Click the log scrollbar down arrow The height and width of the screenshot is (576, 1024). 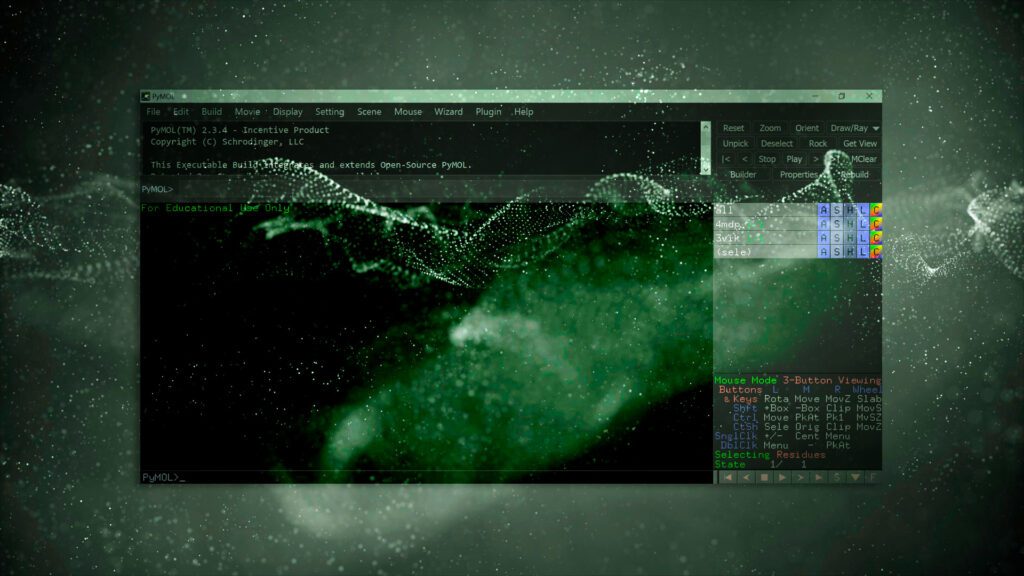[705, 169]
